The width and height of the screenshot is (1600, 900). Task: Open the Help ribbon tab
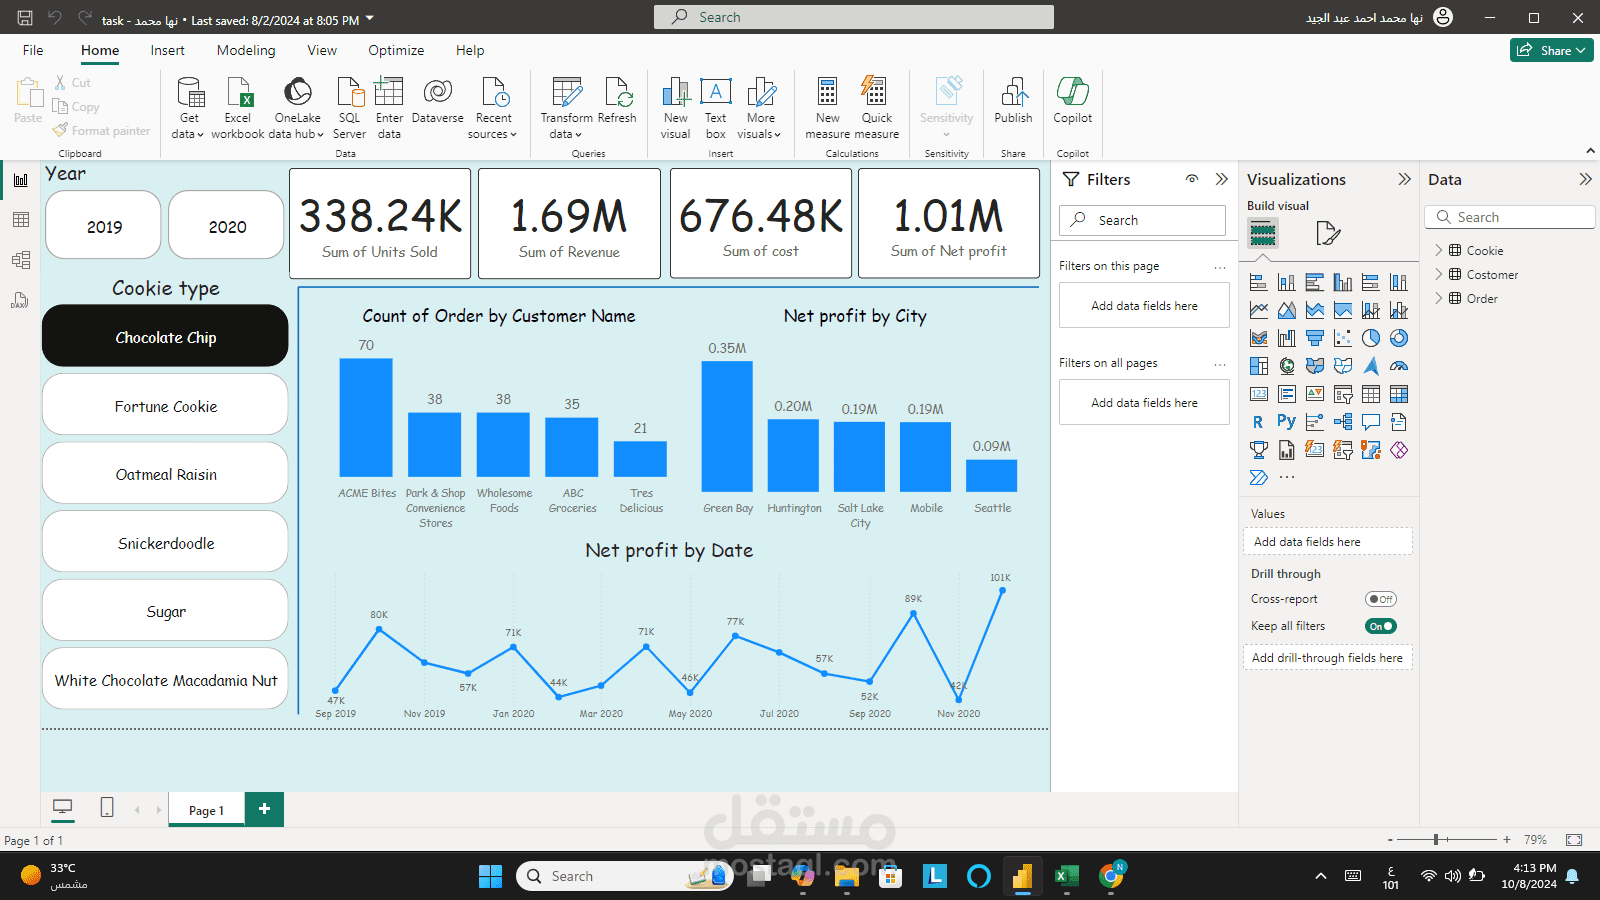[x=470, y=50]
